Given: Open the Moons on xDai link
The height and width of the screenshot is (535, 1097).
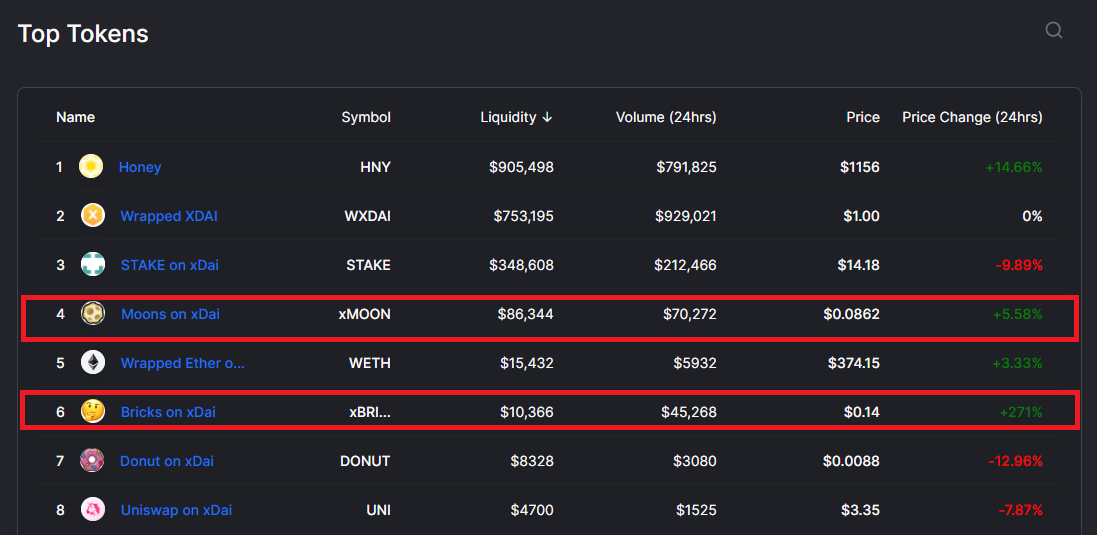Looking at the screenshot, I should pyautogui.click(x=170, y=314).
